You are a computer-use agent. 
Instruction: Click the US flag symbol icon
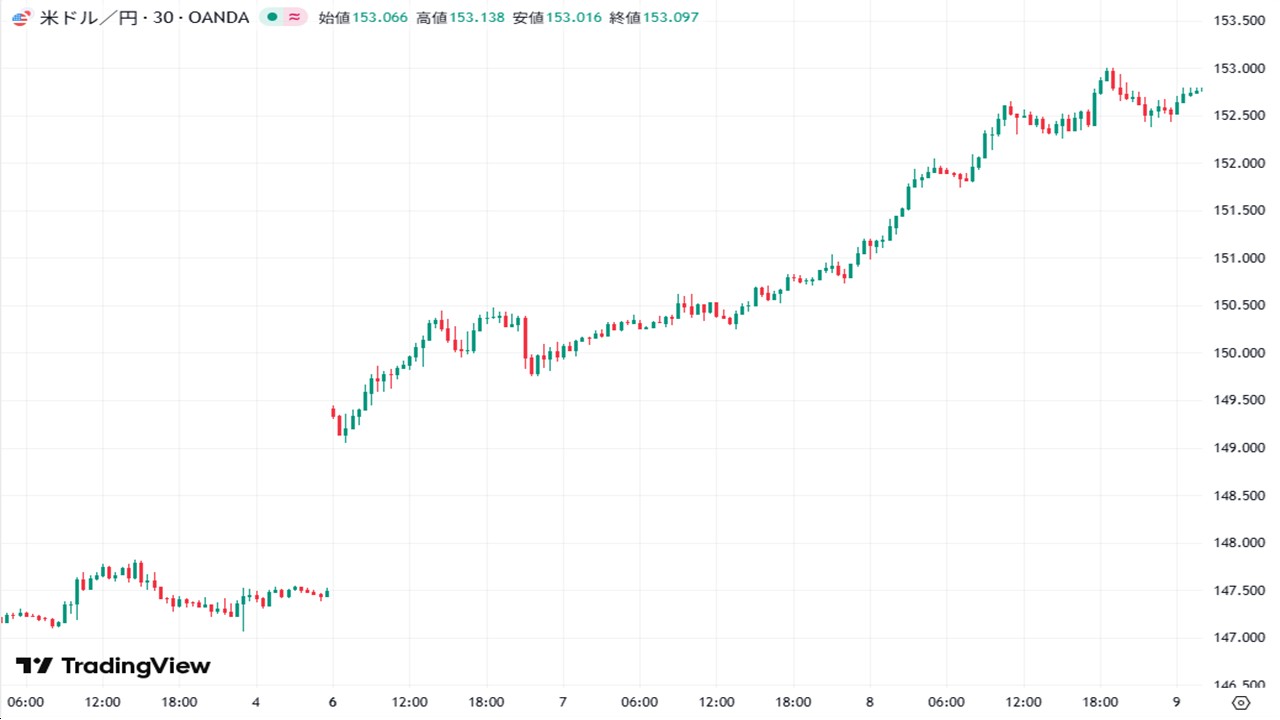(21, 18)
